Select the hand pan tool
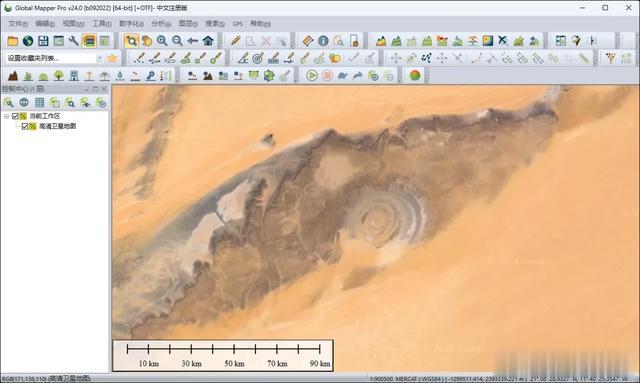The width and height of the screenshot is (640, 383). pos(147,41)
